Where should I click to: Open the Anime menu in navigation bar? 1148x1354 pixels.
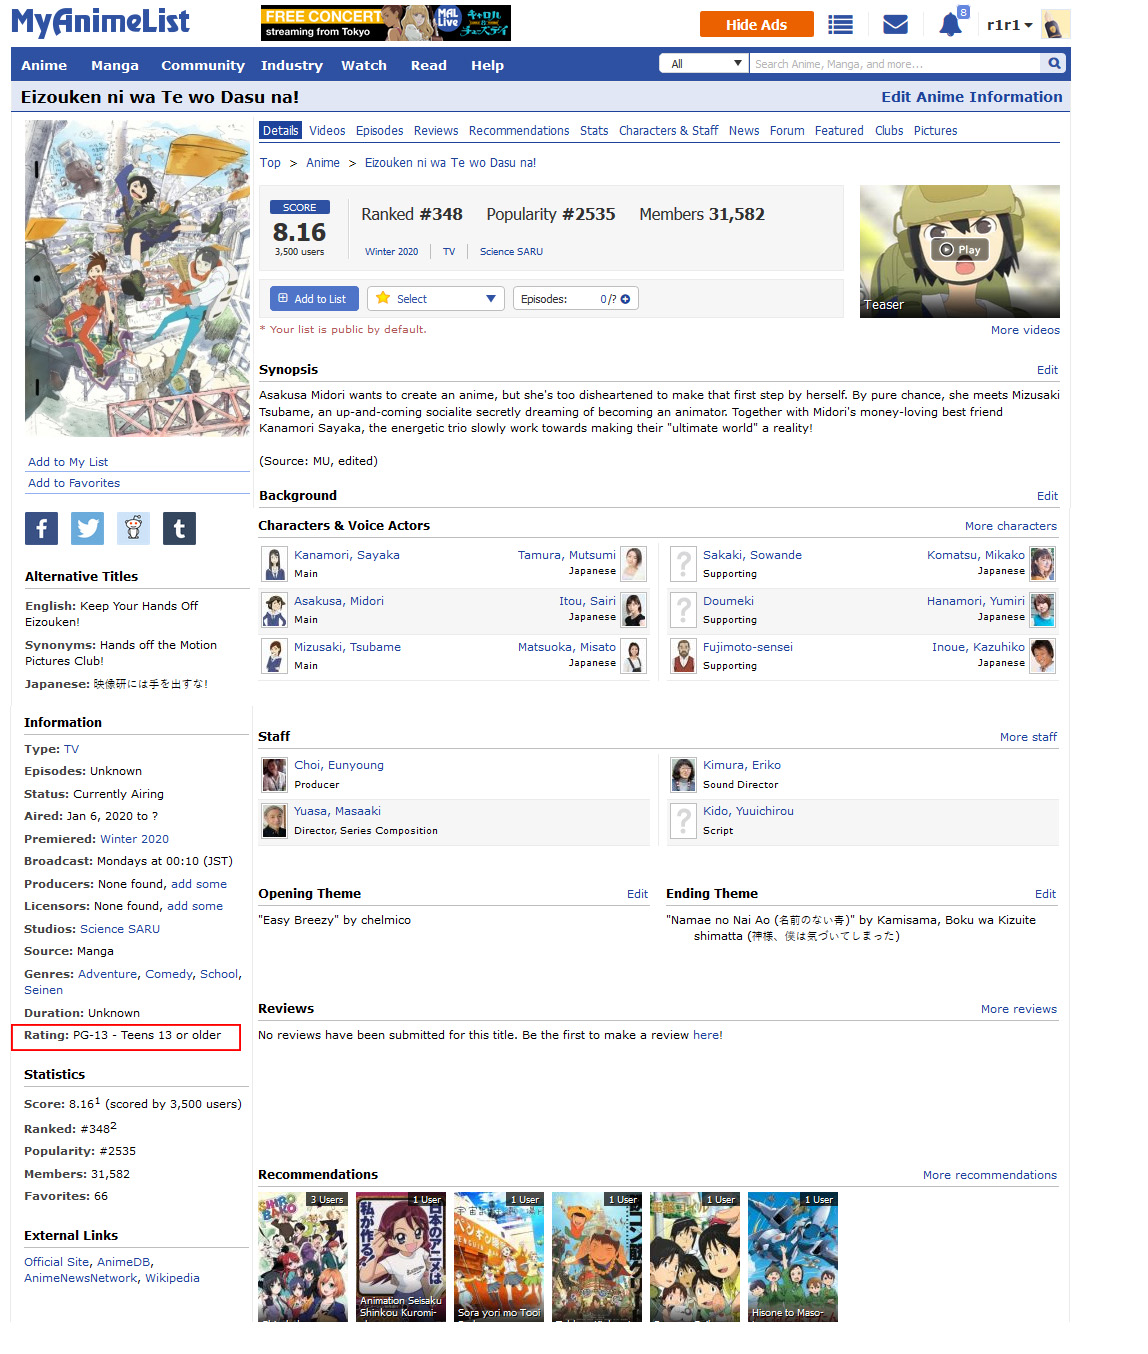click(44, 65)
